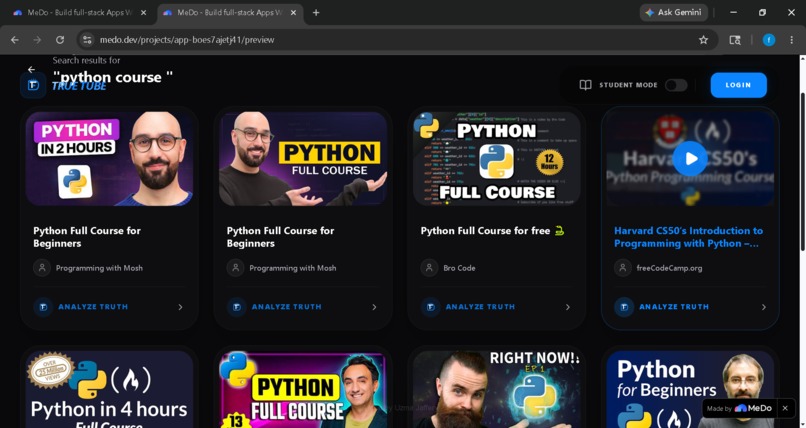Open the Python in 4 hours thumbnail
The image size is (806, 428).
[x=109, y=389]
